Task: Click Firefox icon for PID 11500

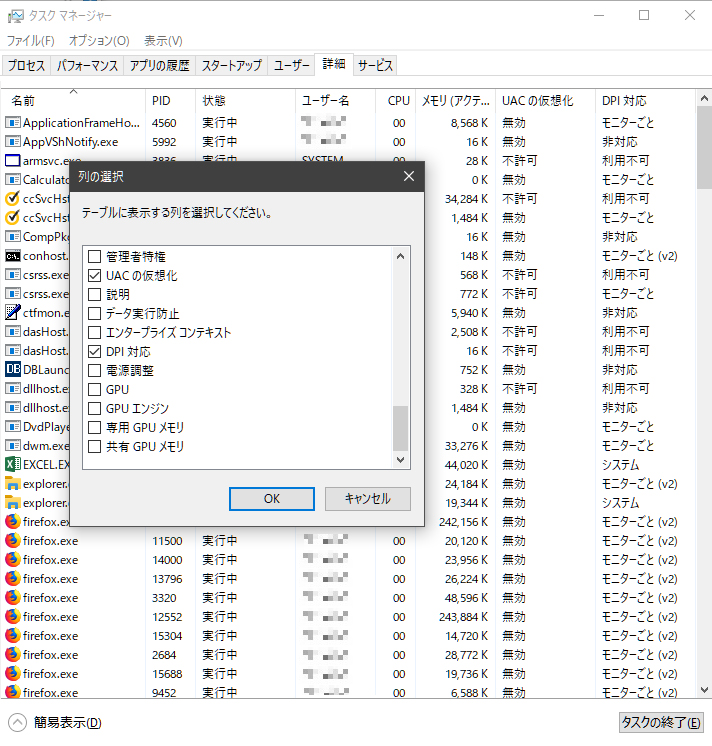Action: tap(13, 540)
